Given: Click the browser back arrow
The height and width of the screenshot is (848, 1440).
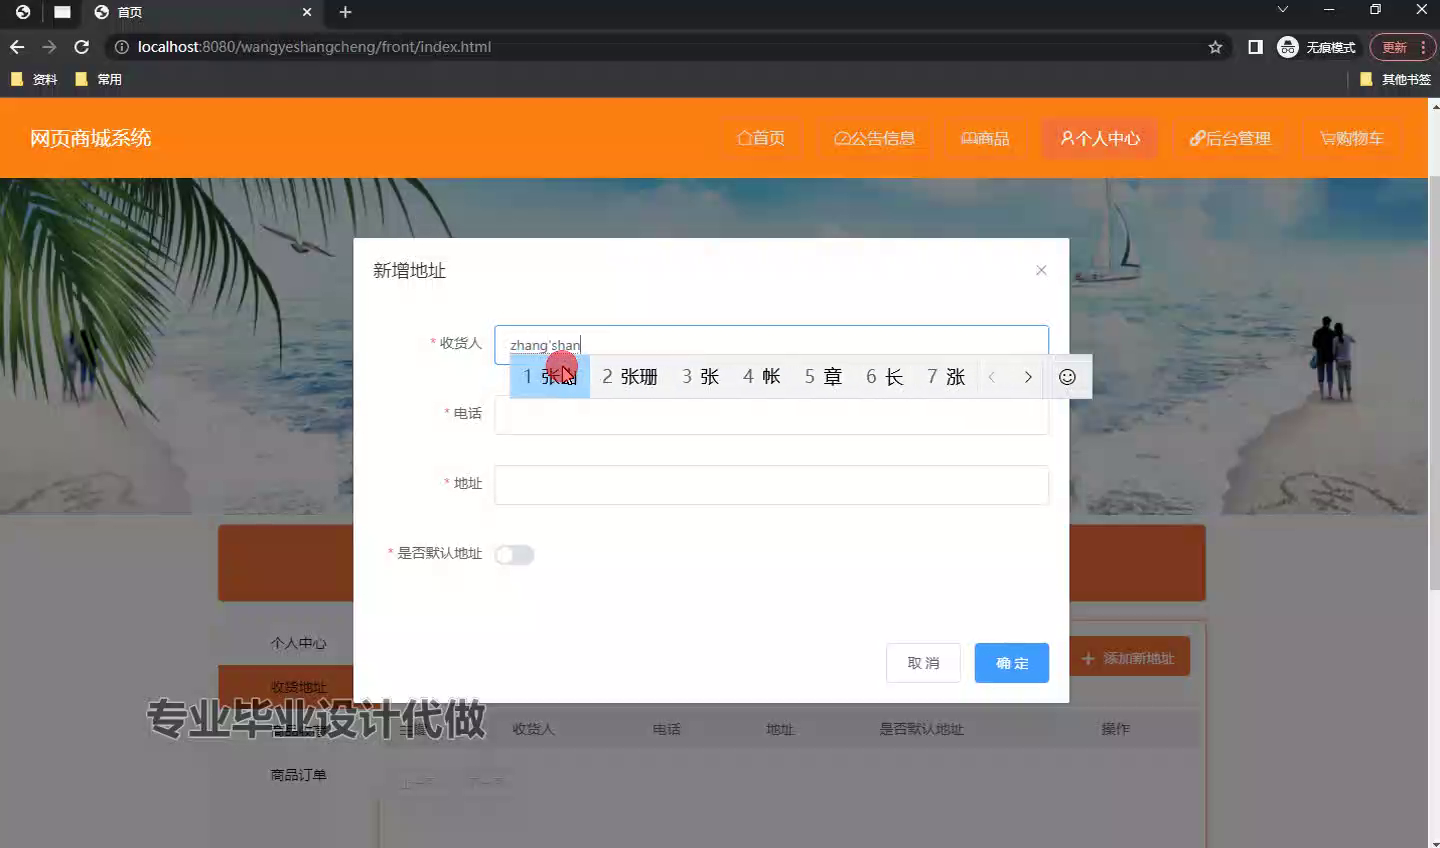Looking at the screenshot, I should [17, 47].
